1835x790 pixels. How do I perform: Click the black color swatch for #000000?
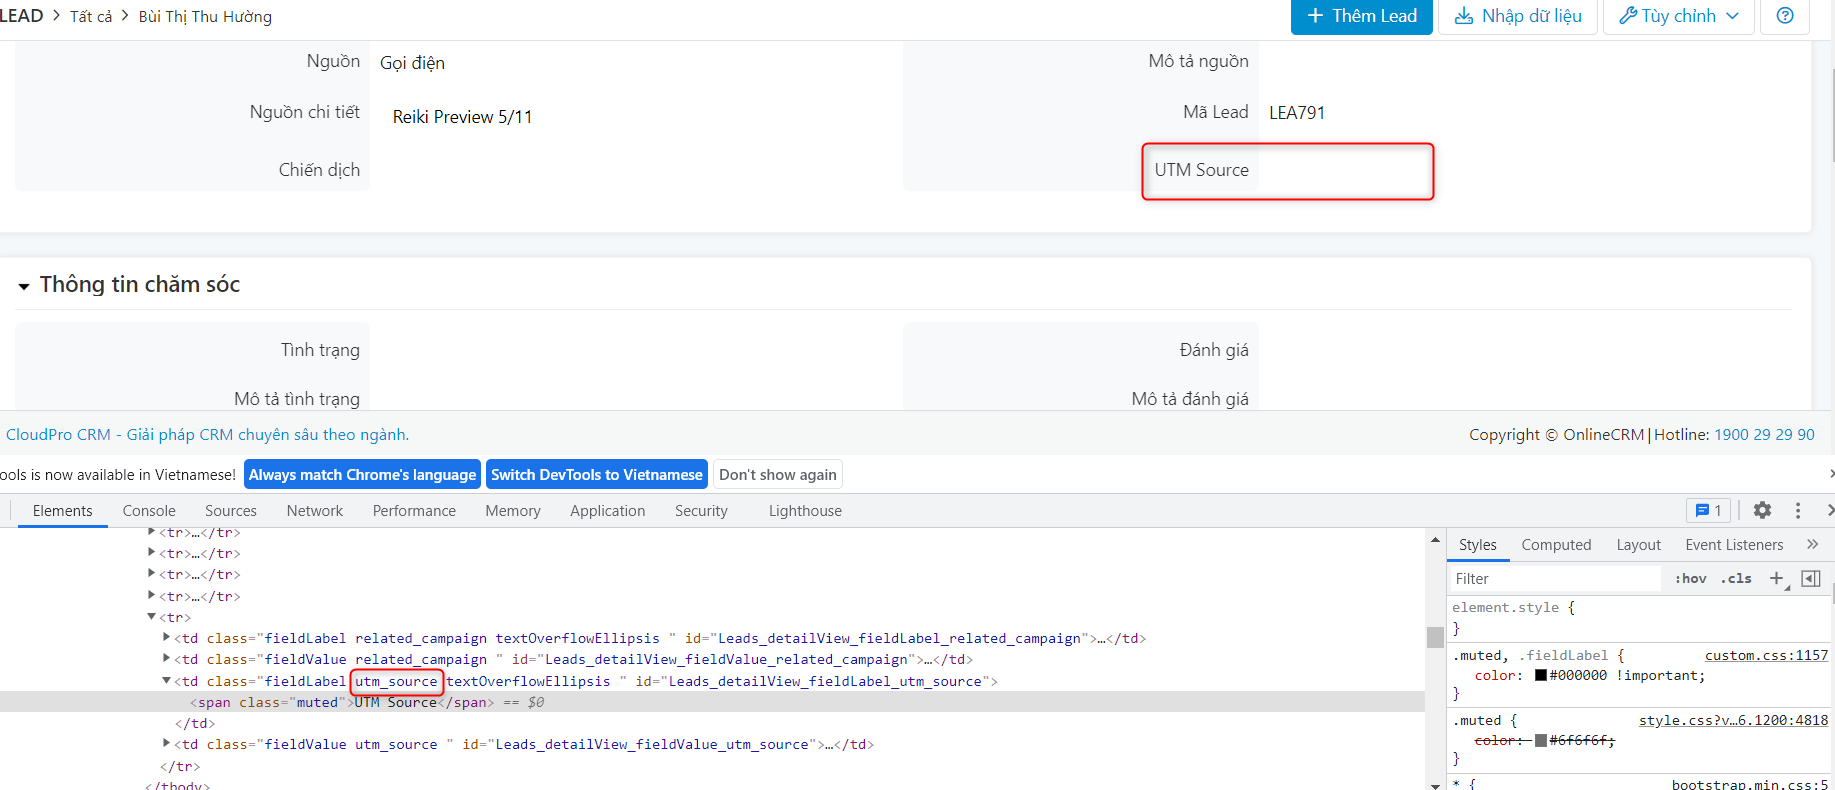tap(1541, 675)
